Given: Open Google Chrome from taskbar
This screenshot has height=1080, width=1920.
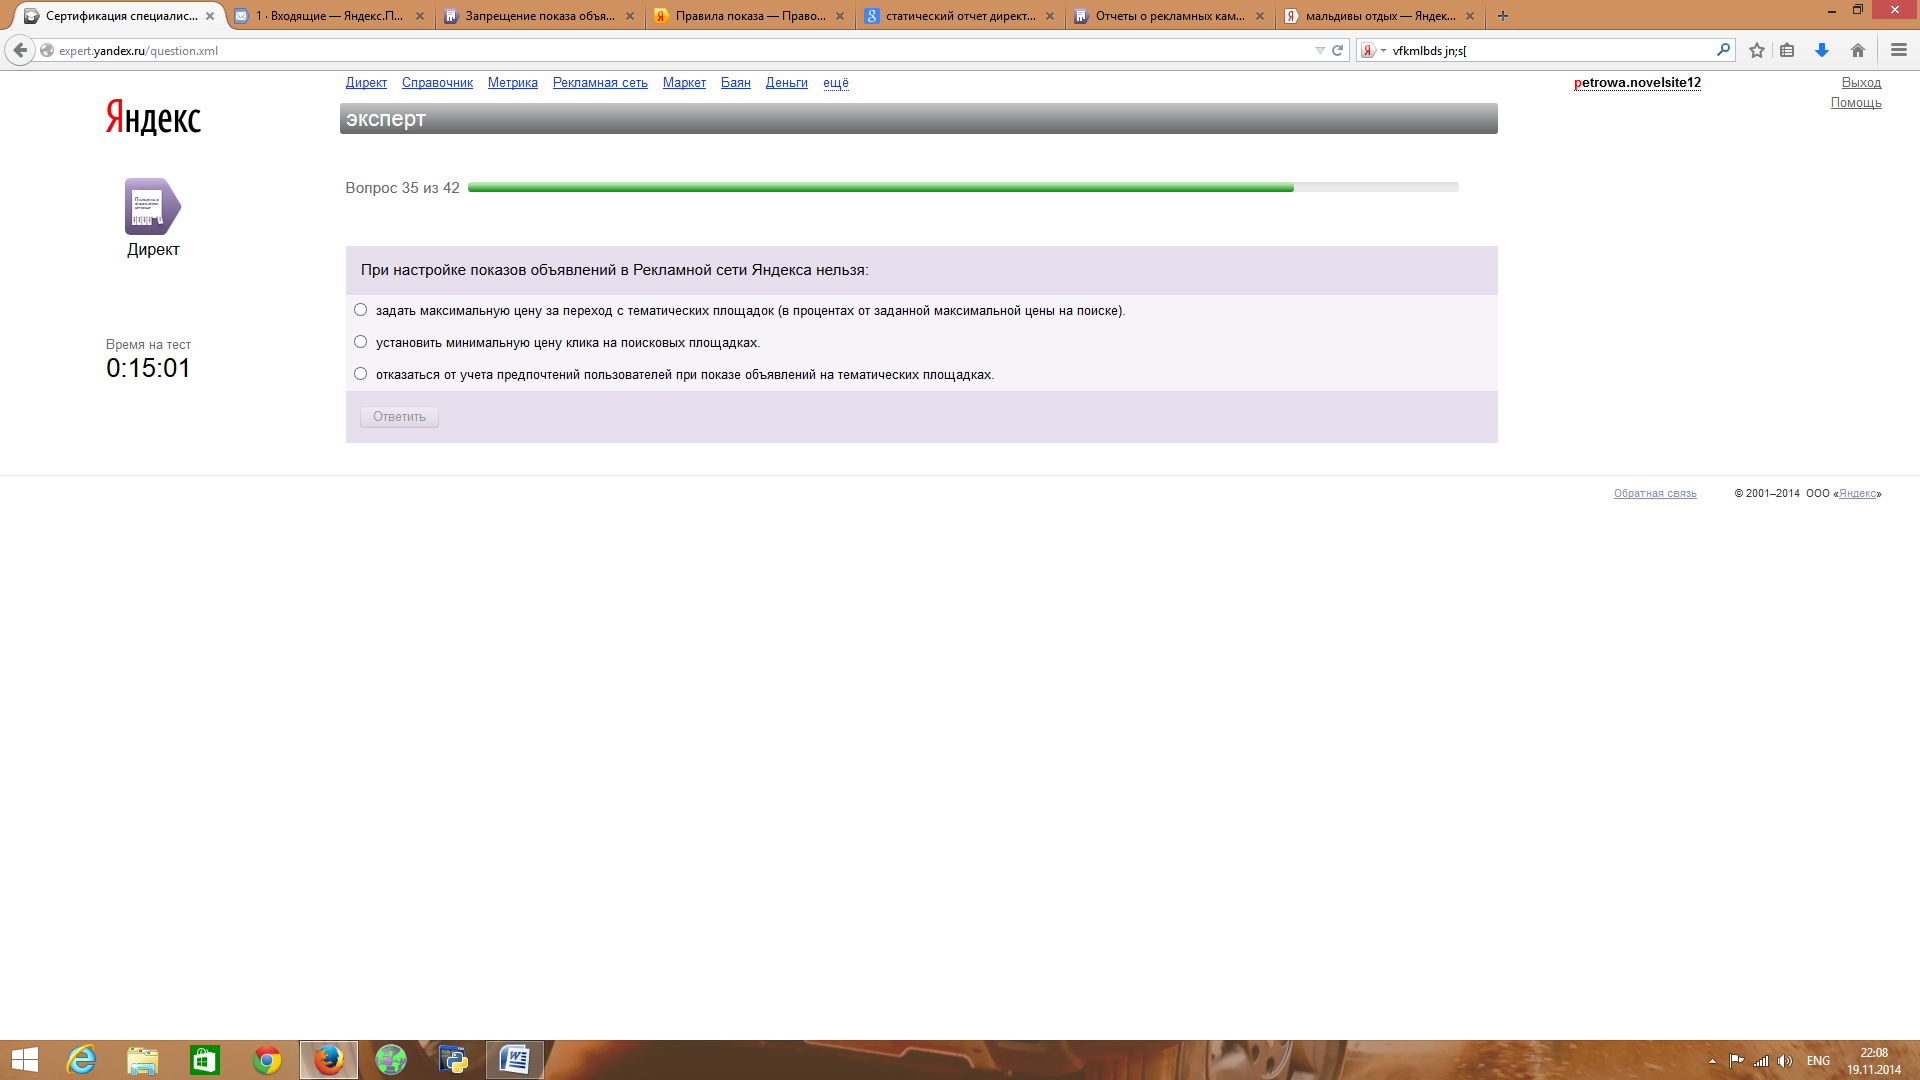Looking at the screenshot, I should coord(267,1060).
